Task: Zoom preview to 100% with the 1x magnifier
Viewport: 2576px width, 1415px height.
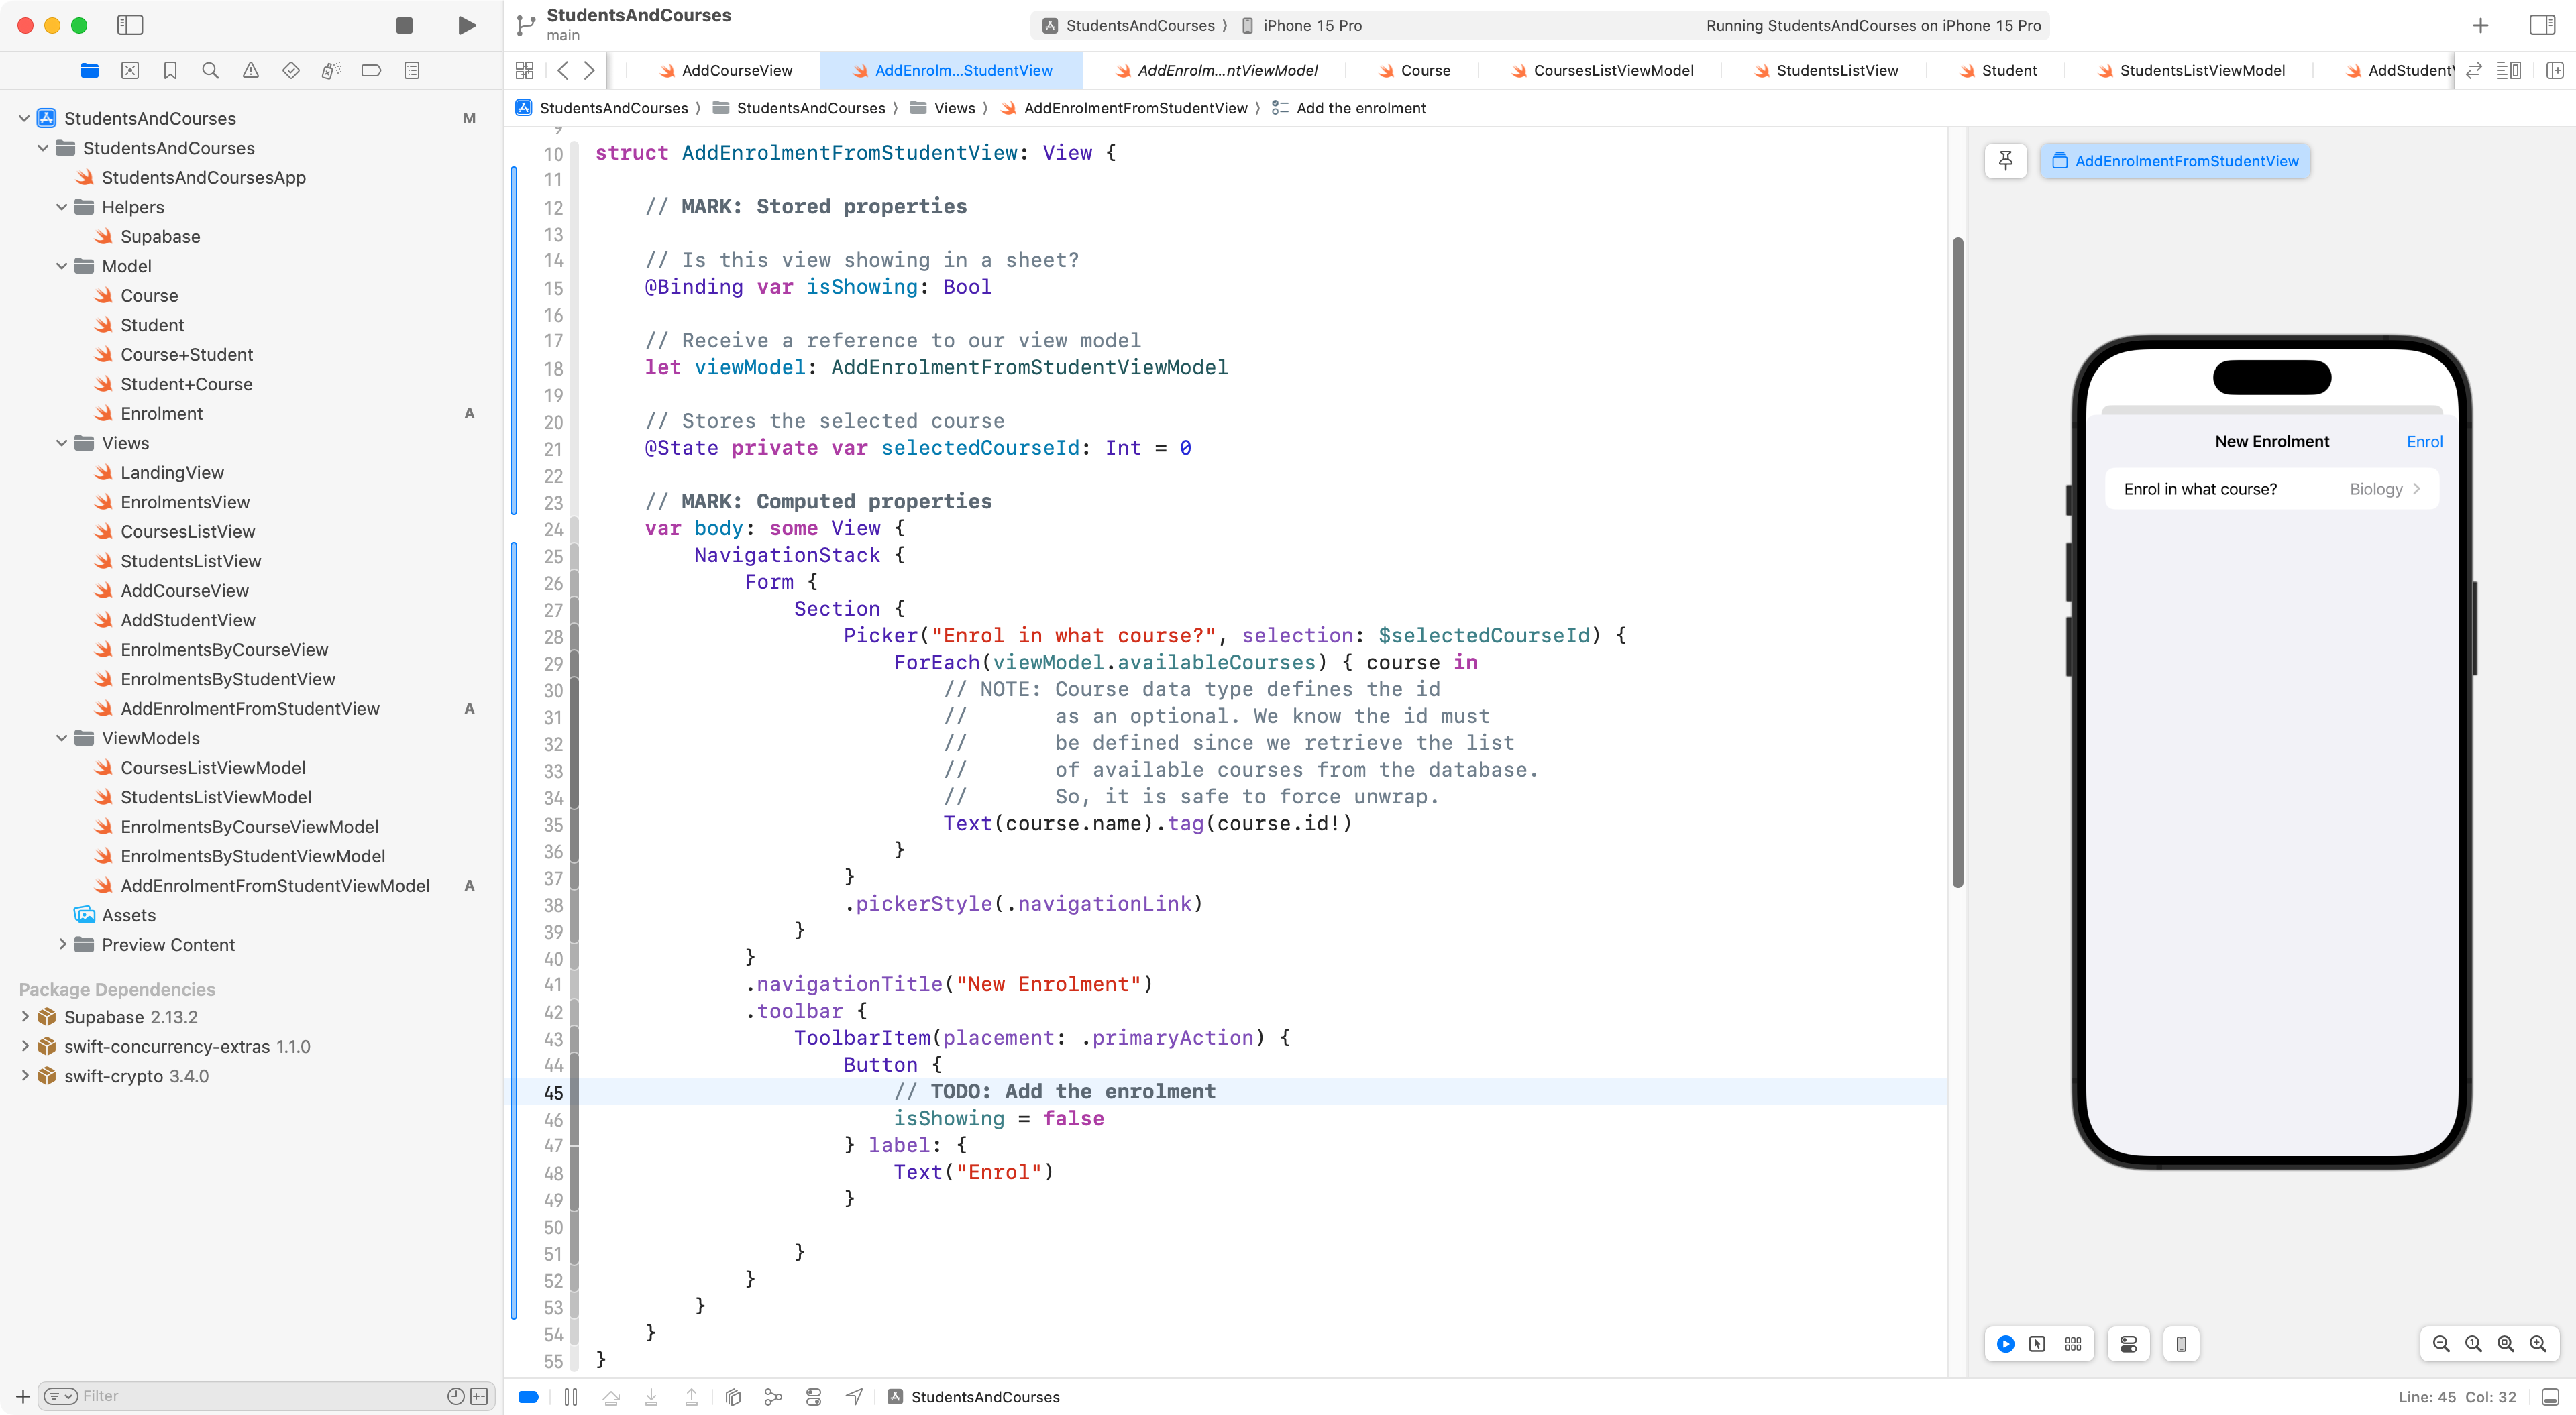Action: pyautogui.click(x=2472, y=1344)
